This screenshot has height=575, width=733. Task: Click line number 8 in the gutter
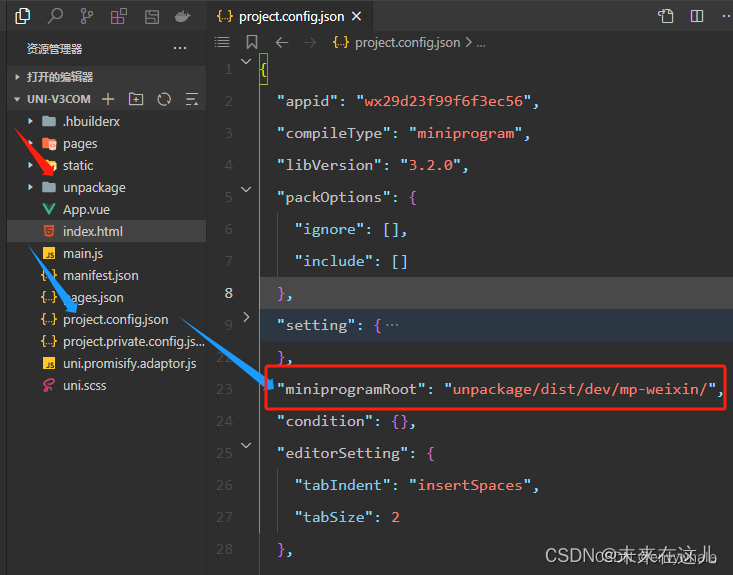229,293
